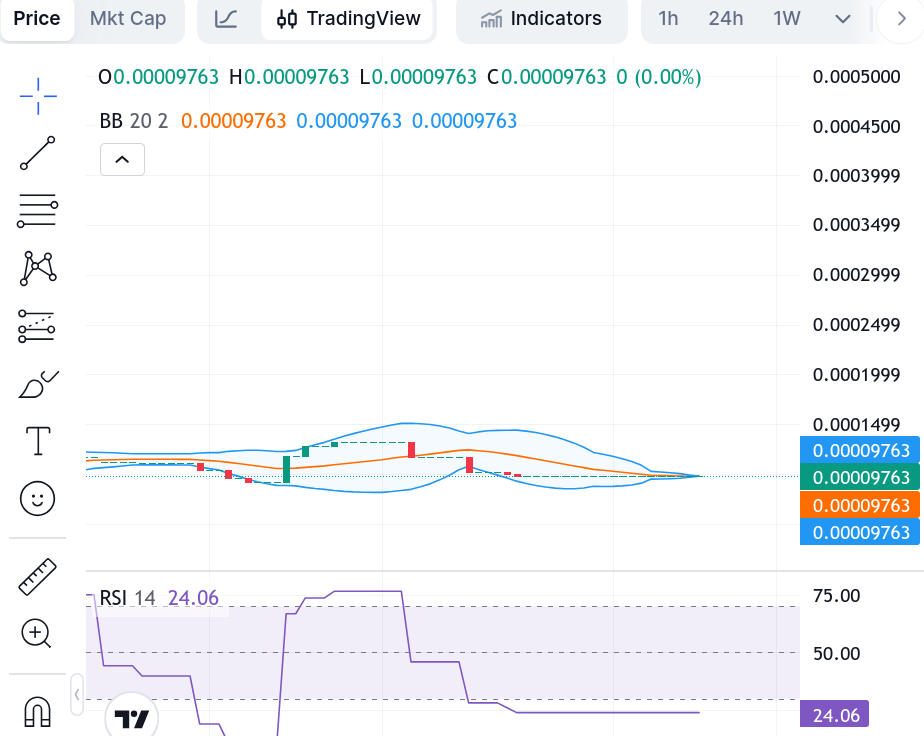Click the tall green candlestick on chart
This screenshot has width=924, height=736.
click(x=286, y=469)
